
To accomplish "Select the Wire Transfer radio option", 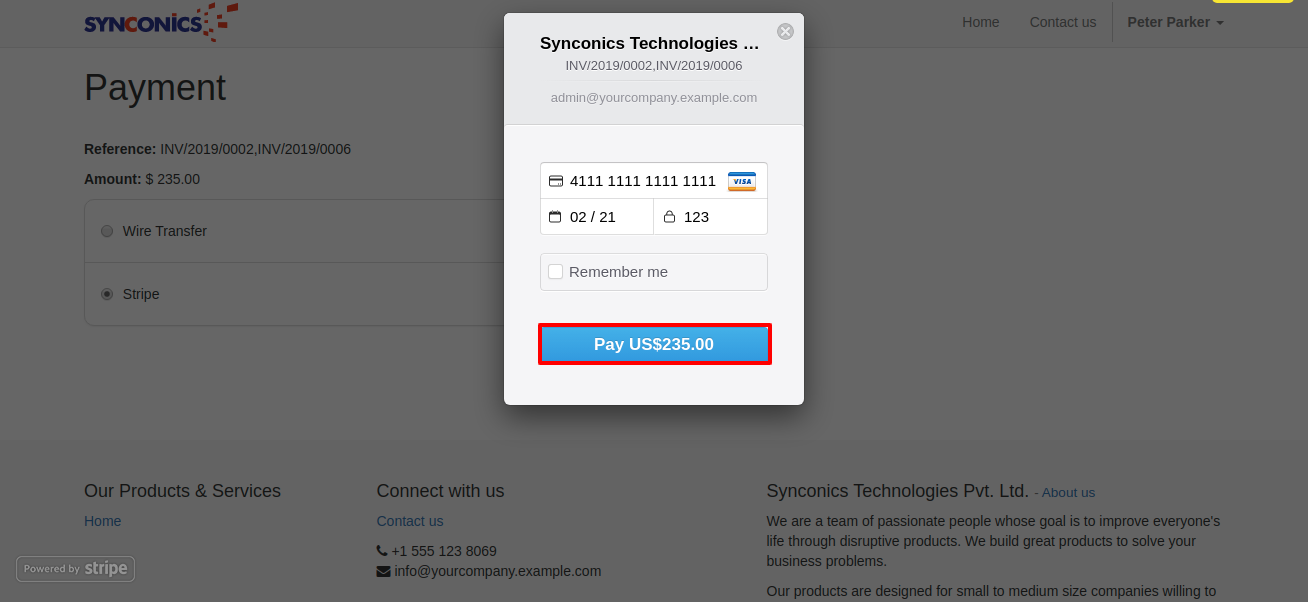I will click(107, 231).
